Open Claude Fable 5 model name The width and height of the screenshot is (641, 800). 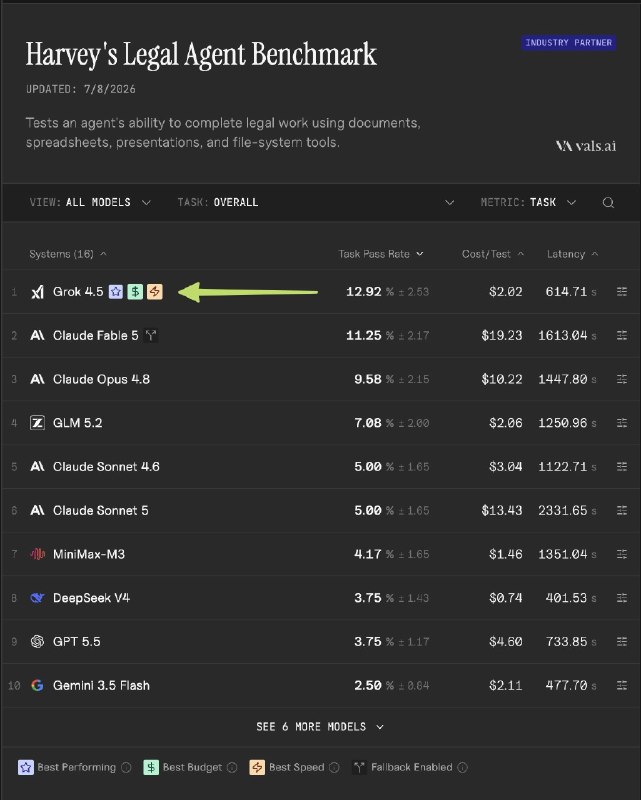pyautogui.click(x=95, y=335)
